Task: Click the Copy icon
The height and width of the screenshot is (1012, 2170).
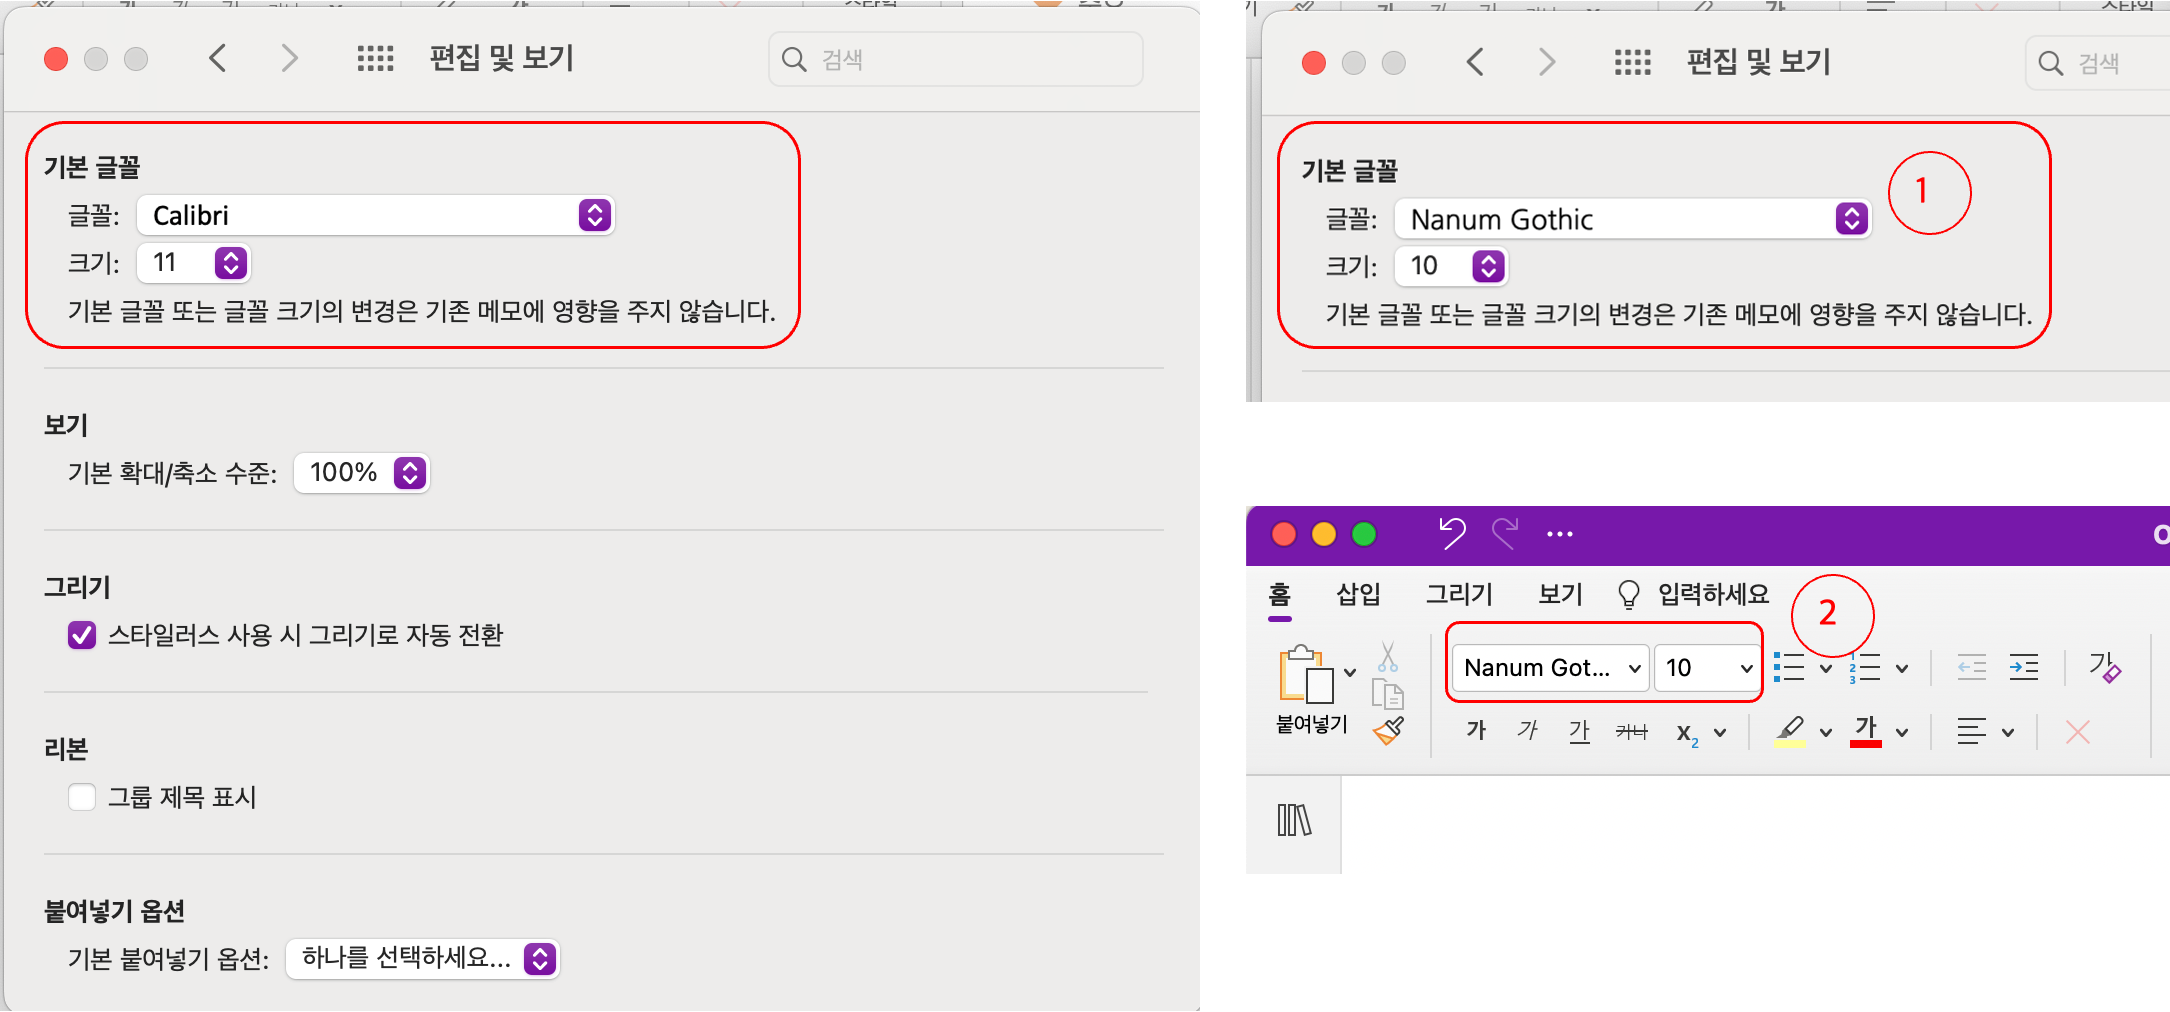Action: (x=1388, y=692)
